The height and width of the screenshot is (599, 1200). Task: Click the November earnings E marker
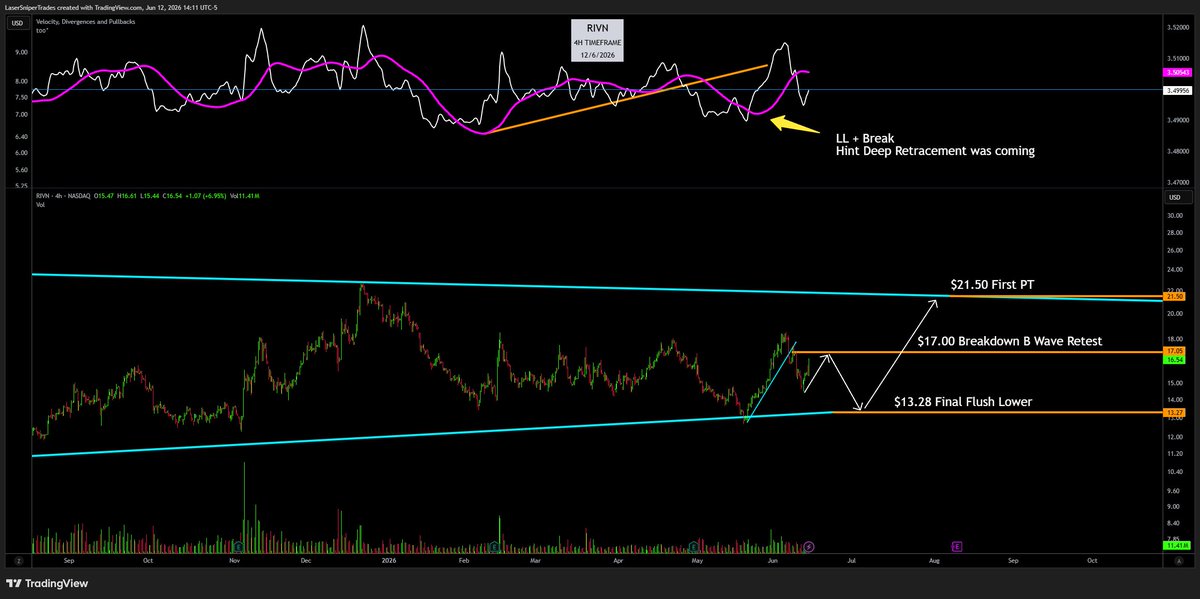point(237,547)
